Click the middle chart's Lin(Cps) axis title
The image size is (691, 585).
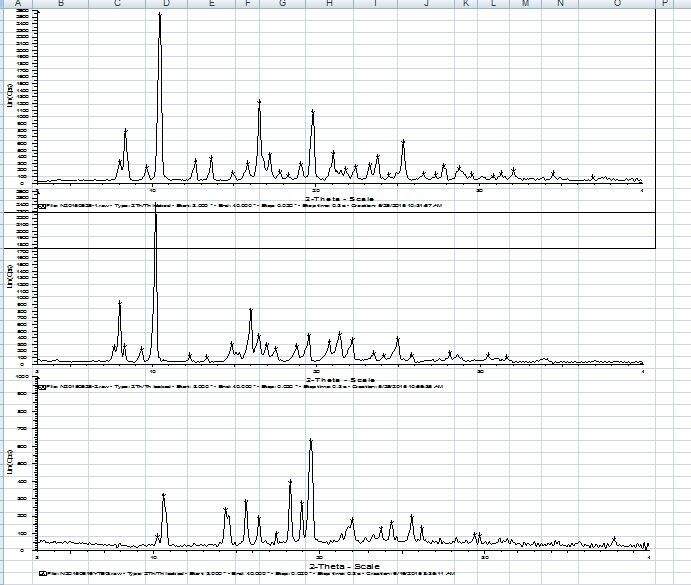(x=10, y=277)
